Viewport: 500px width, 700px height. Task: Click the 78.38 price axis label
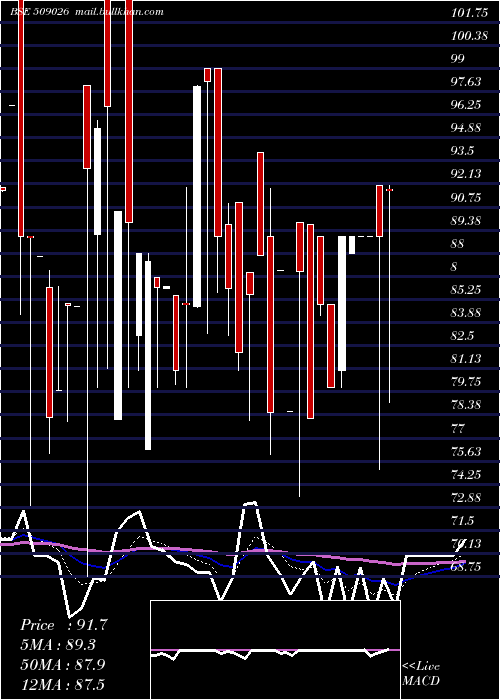[x=466, y=405]
